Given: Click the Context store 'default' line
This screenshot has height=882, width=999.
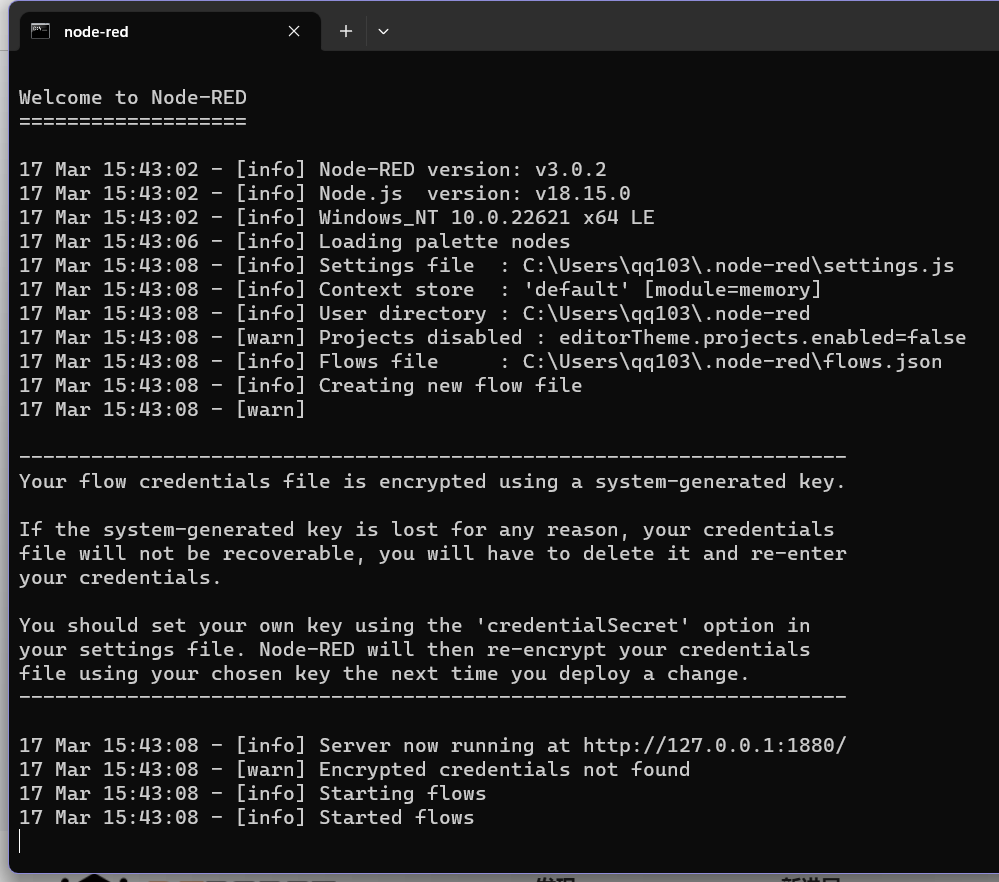Looking at the screenshot, I should tap(420, 290).
